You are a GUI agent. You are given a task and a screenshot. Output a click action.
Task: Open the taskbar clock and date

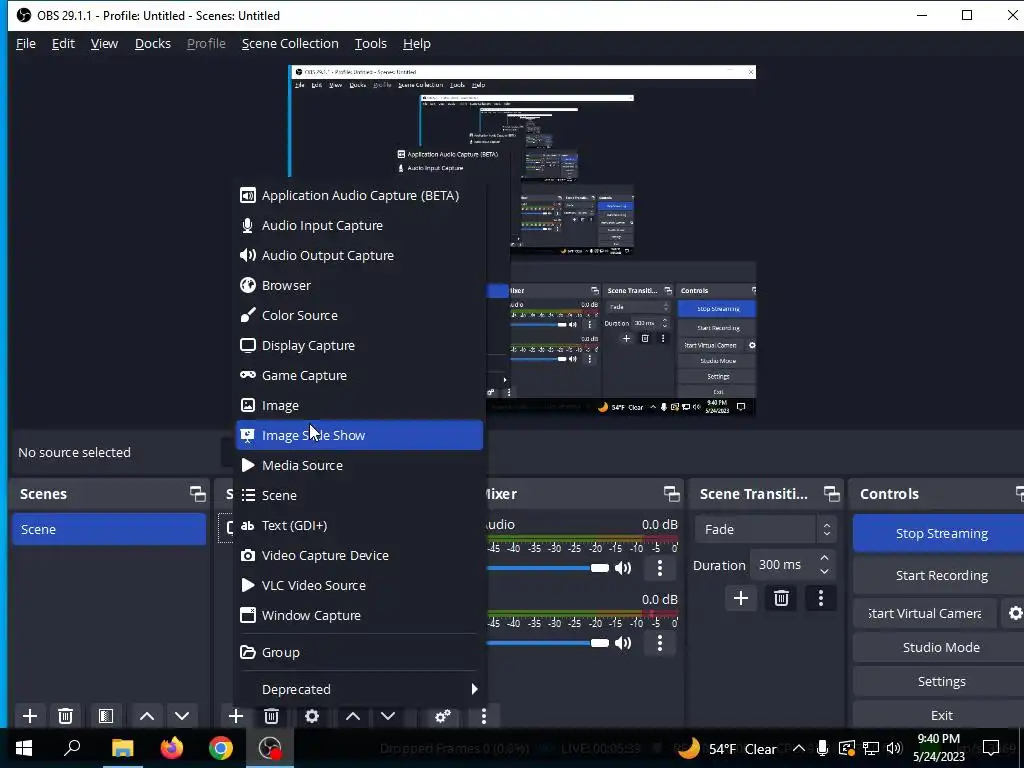coord(938,748)
